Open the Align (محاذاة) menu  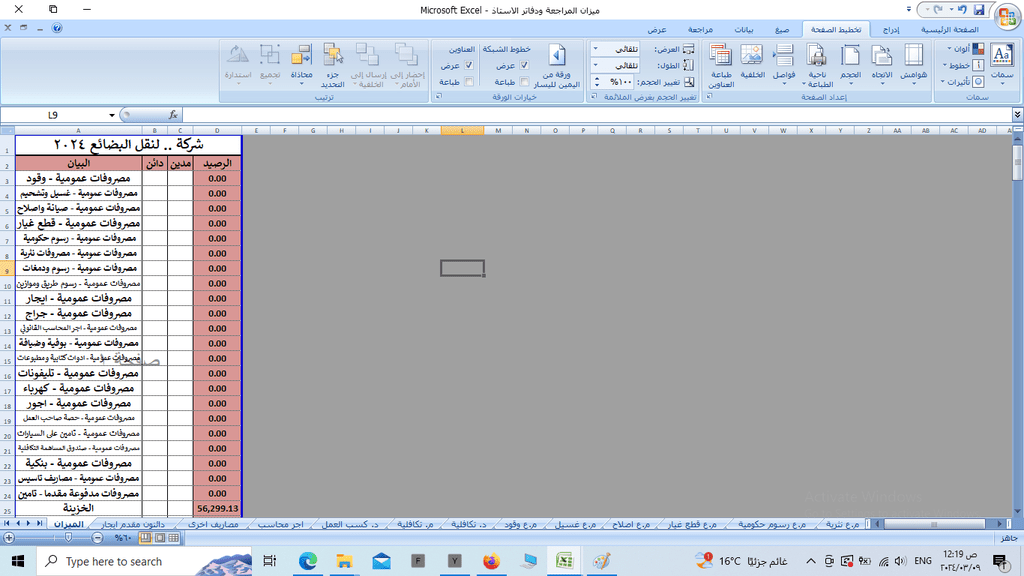(301, 63)
